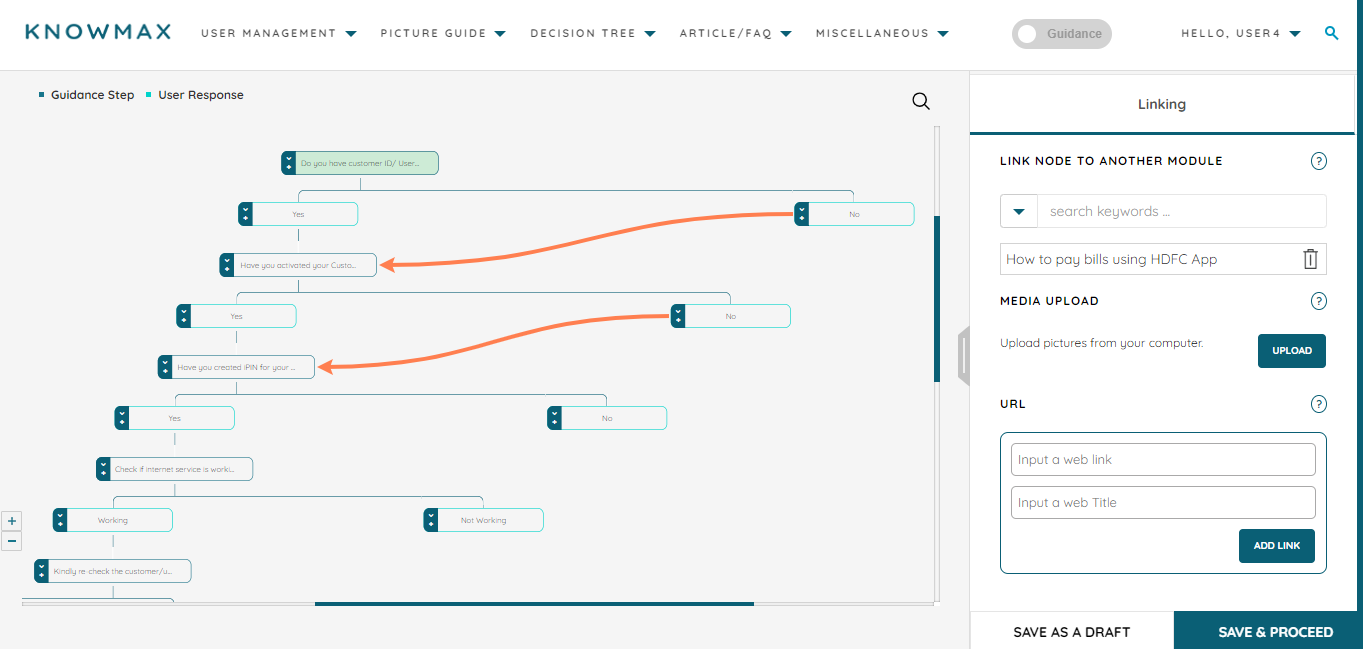The image size is (1363, 649).
Task: Toggle expand arrows on 'Do you have customer ID' node
Action: 289,163
